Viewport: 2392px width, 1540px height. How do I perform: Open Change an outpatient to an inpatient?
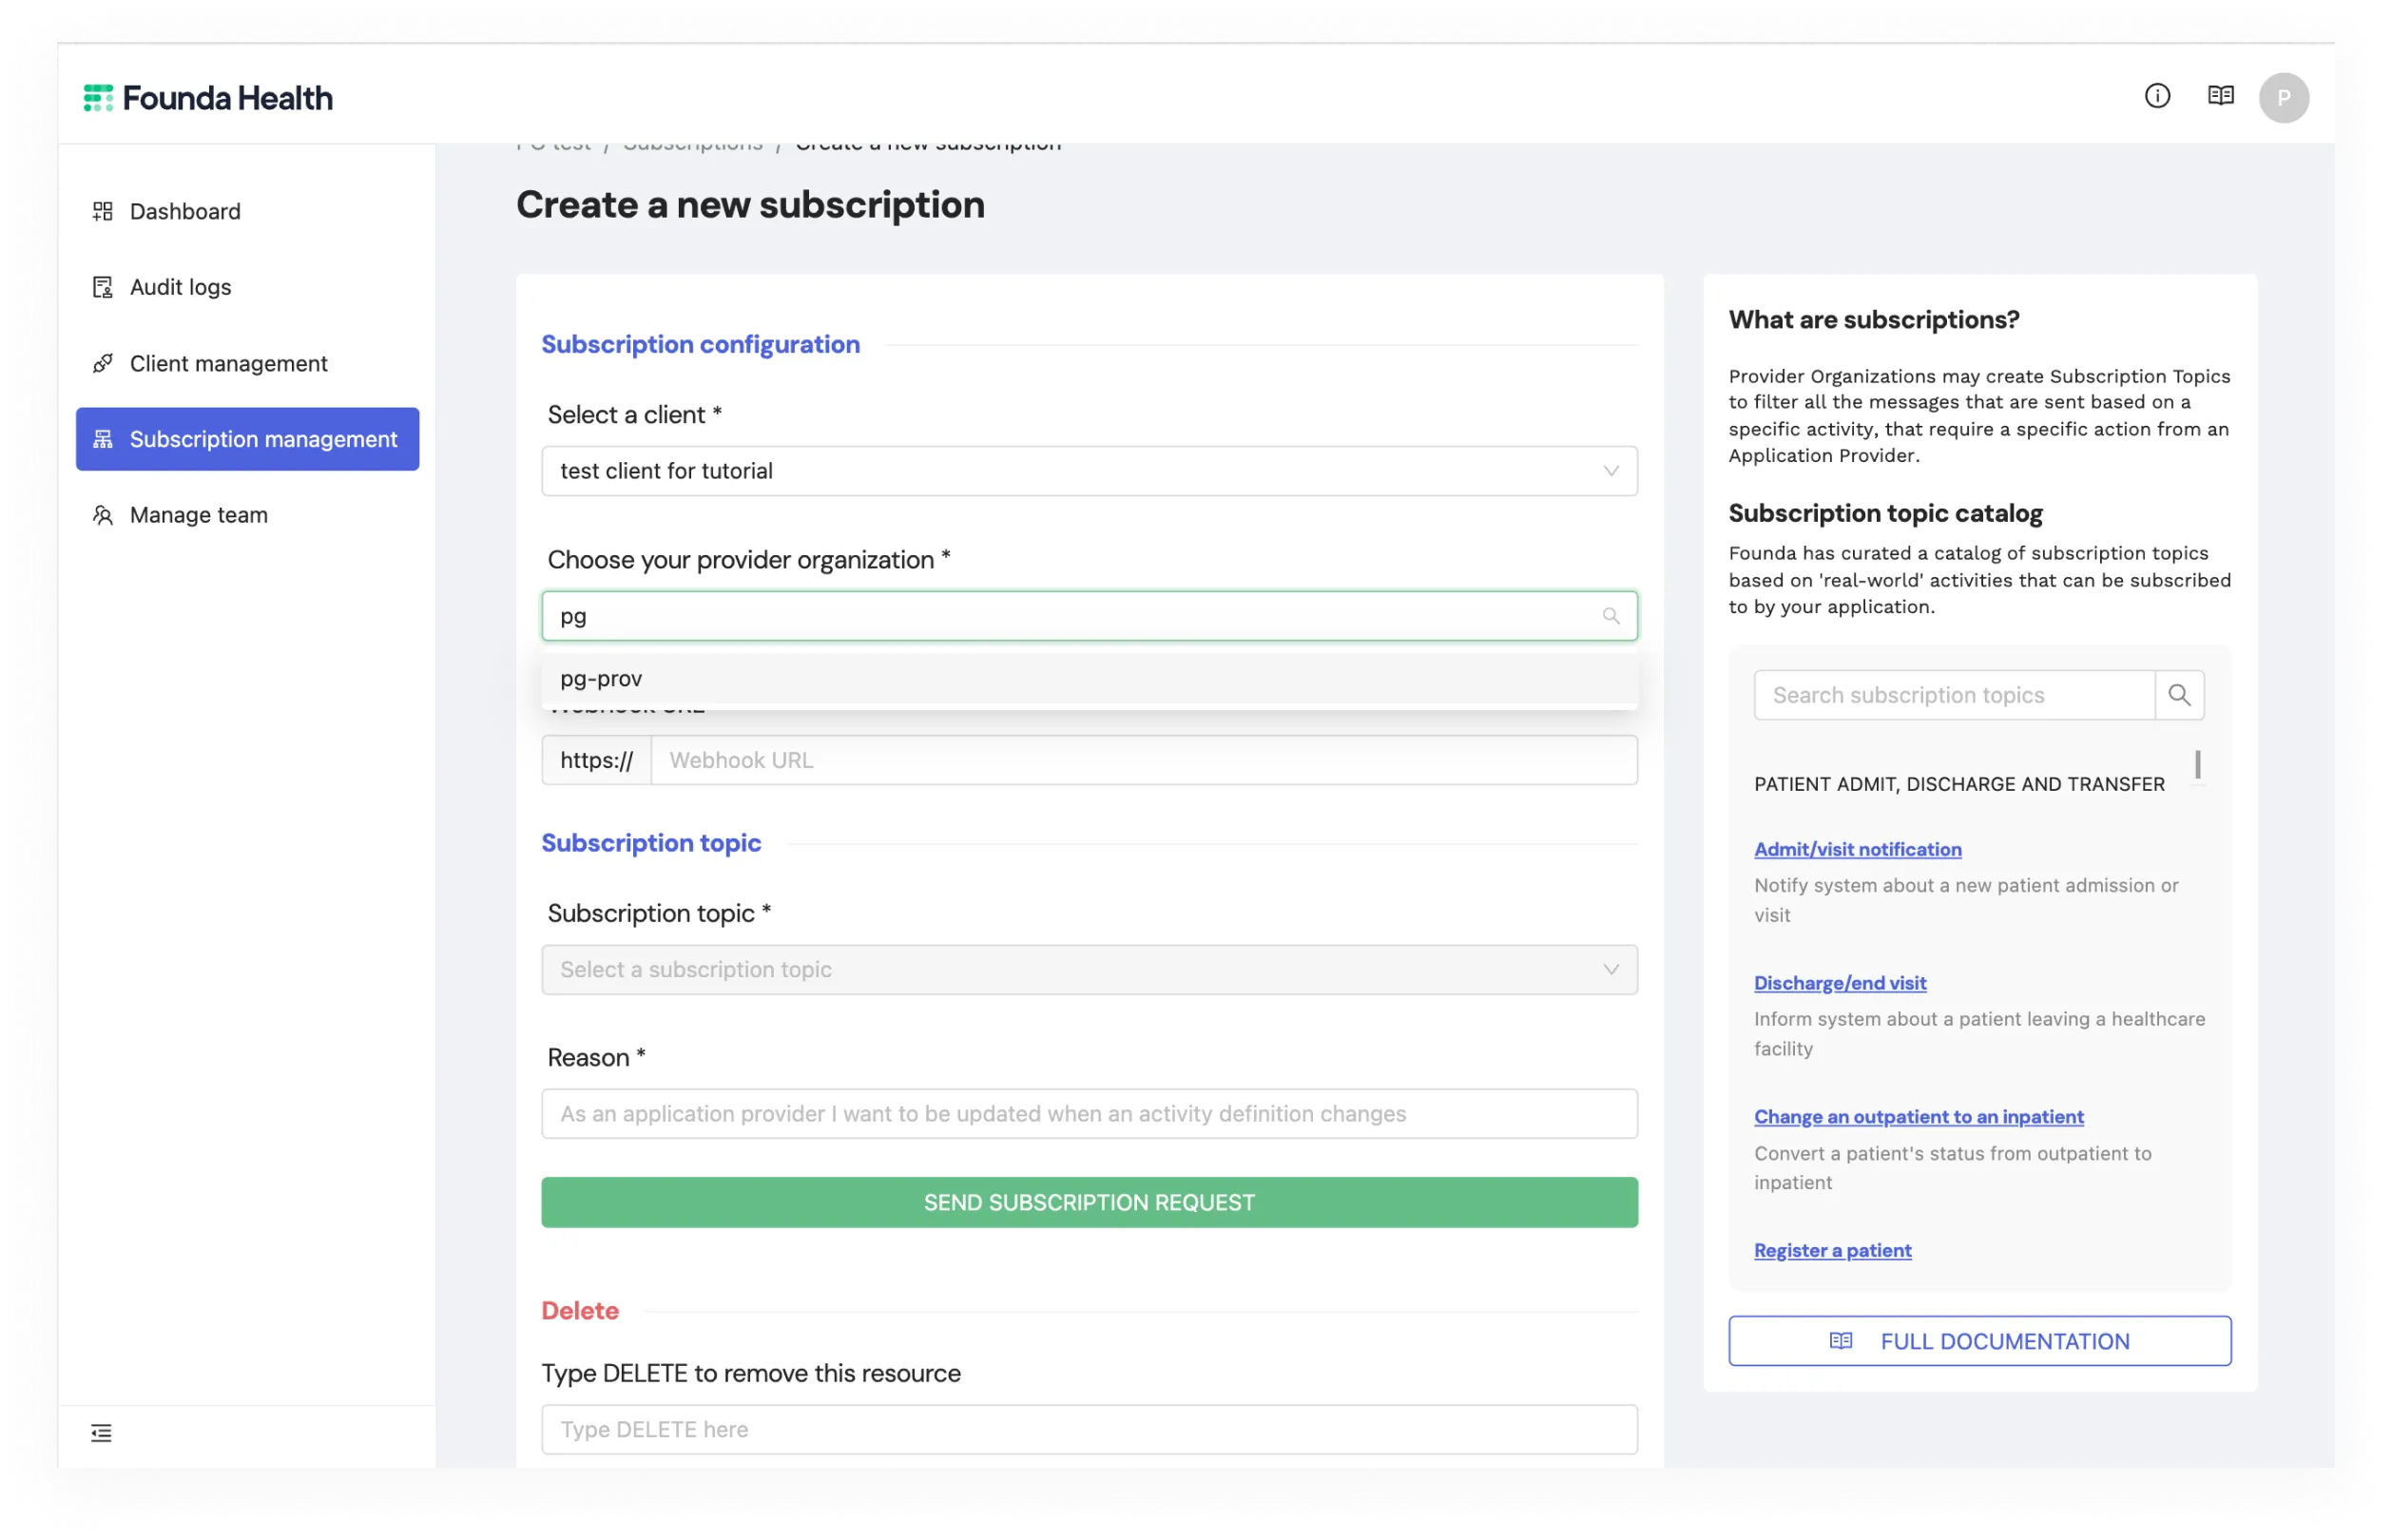tap(1918, 1116)
